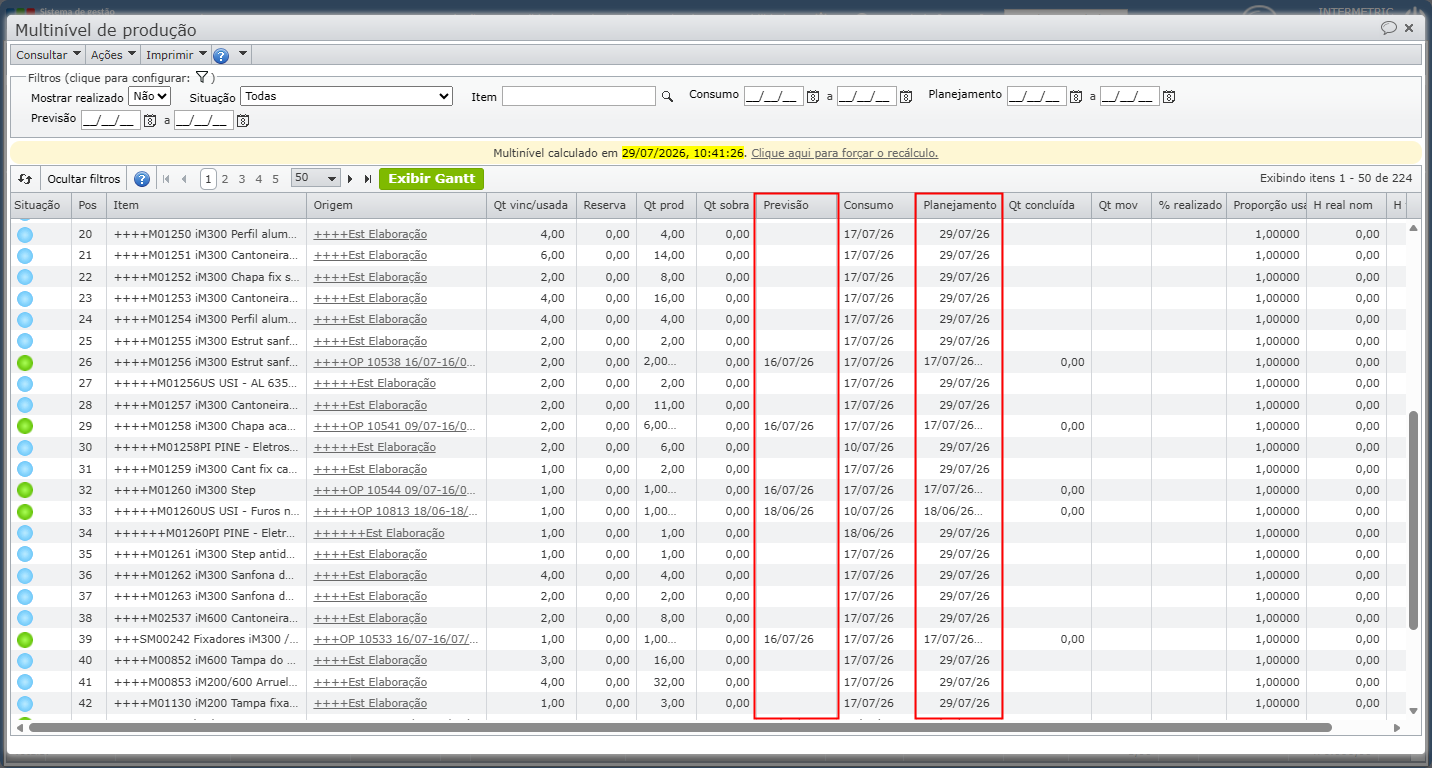
Task: Open the filter configuration funnel icon
Action: (x=201, y=77)
